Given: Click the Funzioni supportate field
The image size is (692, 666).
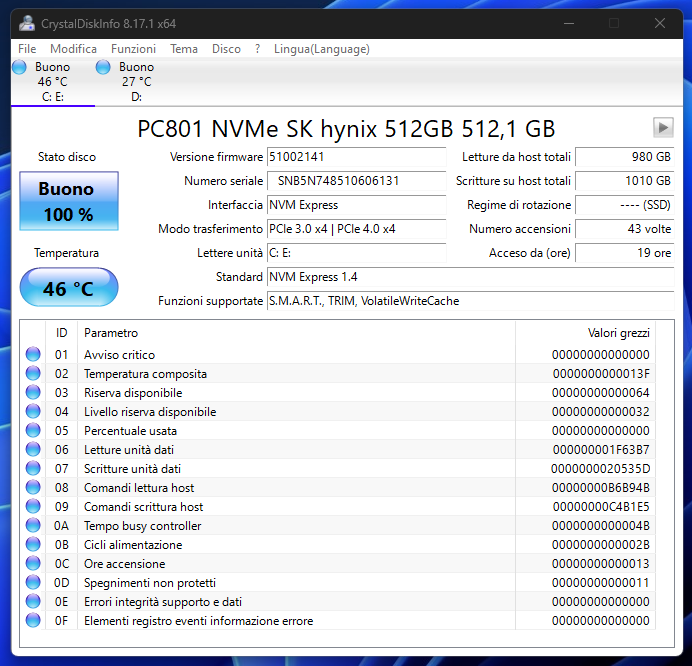Looking at the screenshot, I should (x=470, y=301).
